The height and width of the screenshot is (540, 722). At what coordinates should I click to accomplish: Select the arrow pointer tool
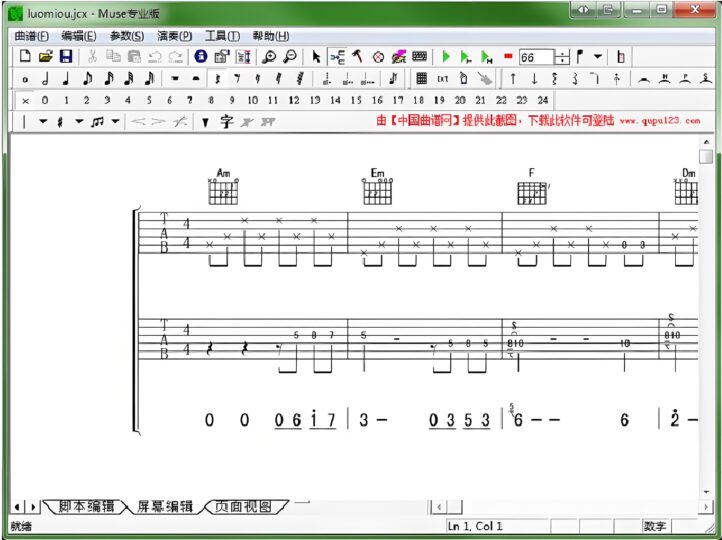click(316, 57)
